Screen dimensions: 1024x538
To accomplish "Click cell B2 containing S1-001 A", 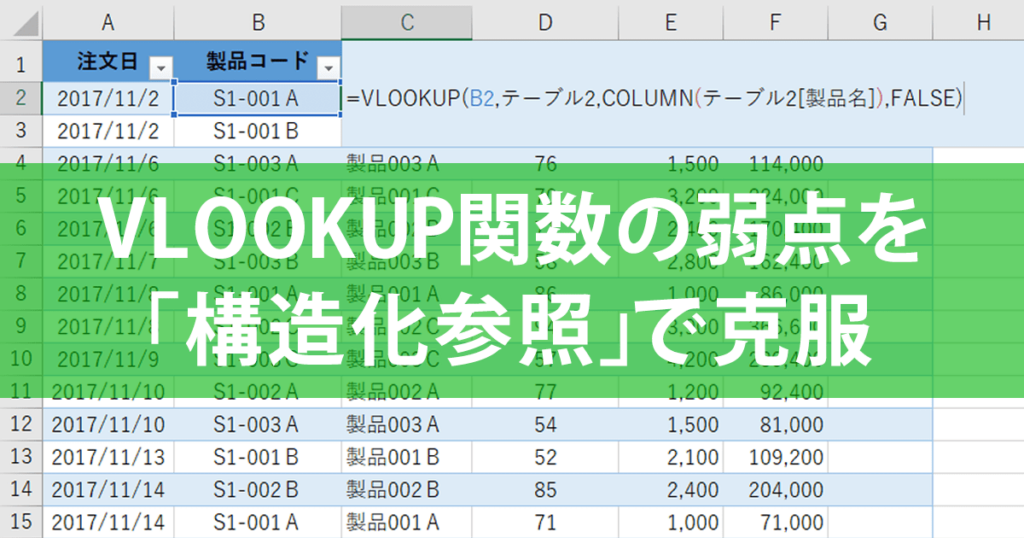I will click(257, 99).
